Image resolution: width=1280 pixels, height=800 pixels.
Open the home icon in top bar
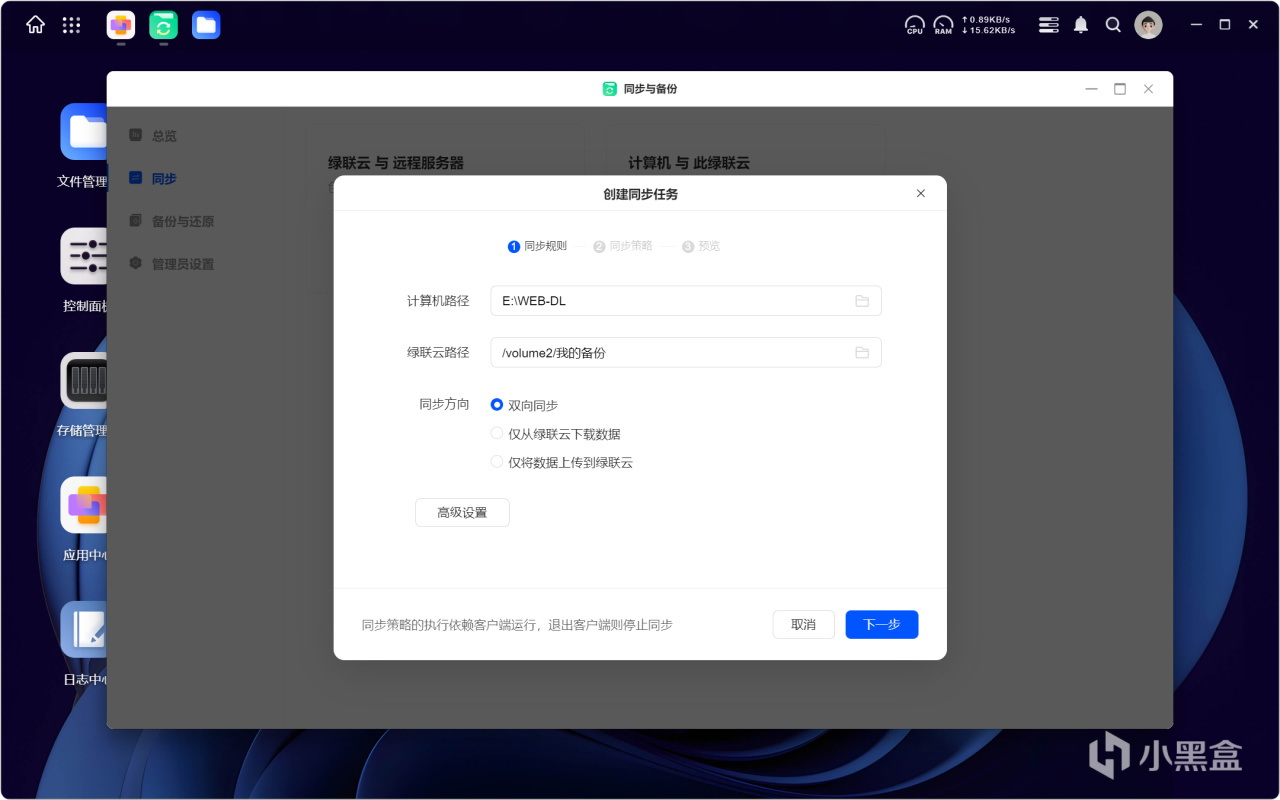click(35, 25)
